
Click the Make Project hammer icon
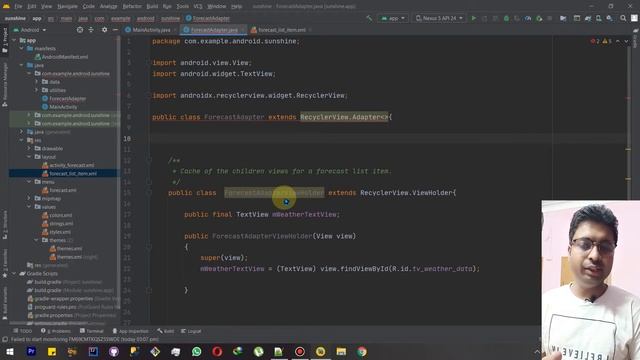click(x=369, y=18)
